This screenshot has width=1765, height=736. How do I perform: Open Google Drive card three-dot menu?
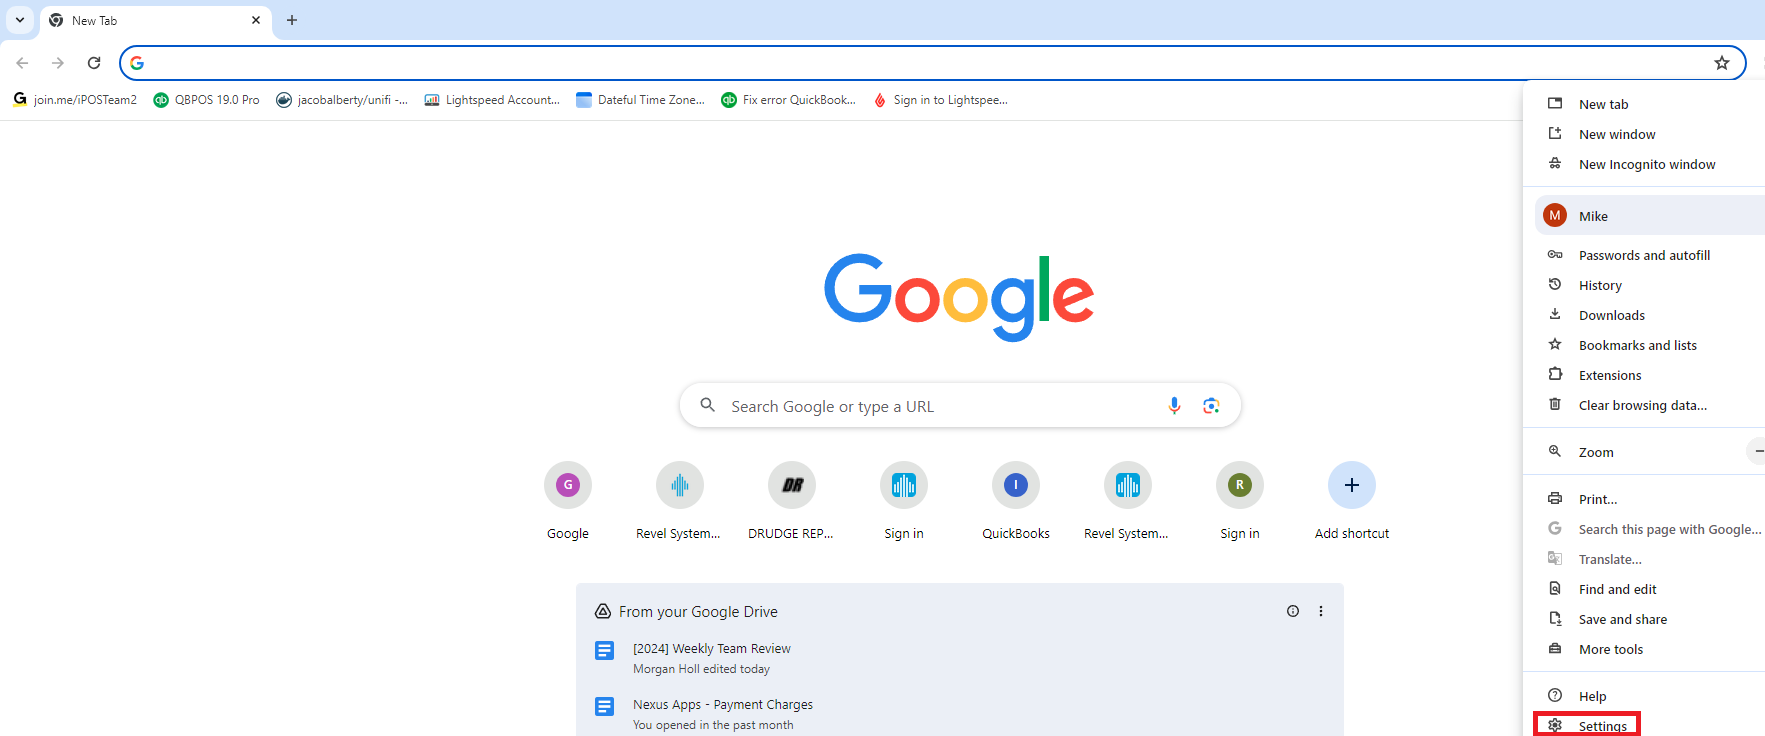pos(1321,611)
